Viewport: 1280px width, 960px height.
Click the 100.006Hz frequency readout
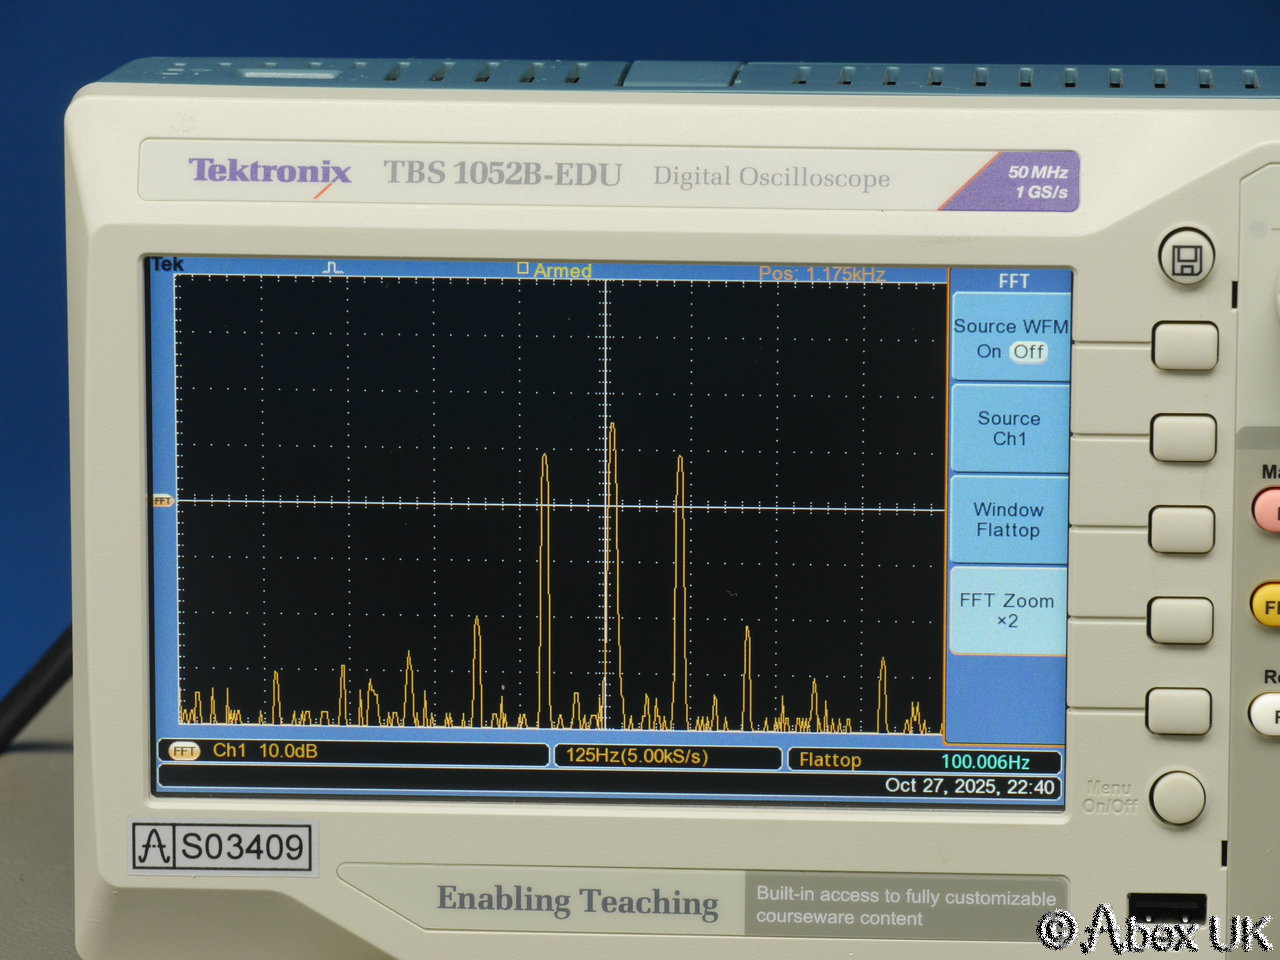pos(984,762)
